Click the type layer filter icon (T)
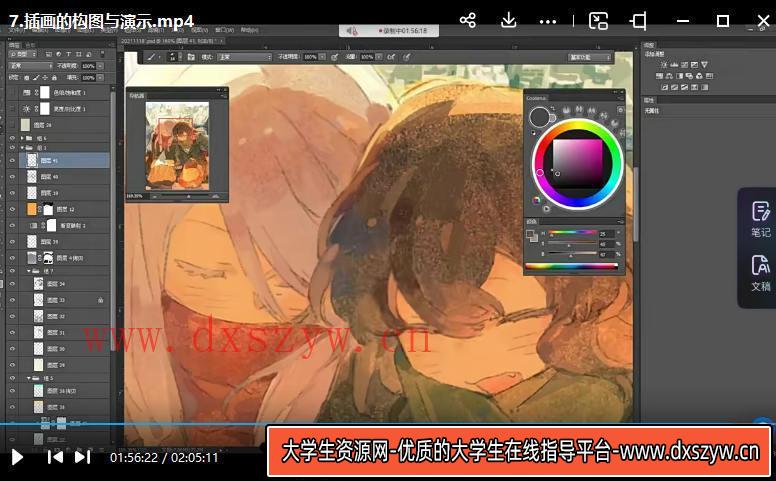Image resolution: width=776 pixels, height=481 pixels. [x=68, y=54]
